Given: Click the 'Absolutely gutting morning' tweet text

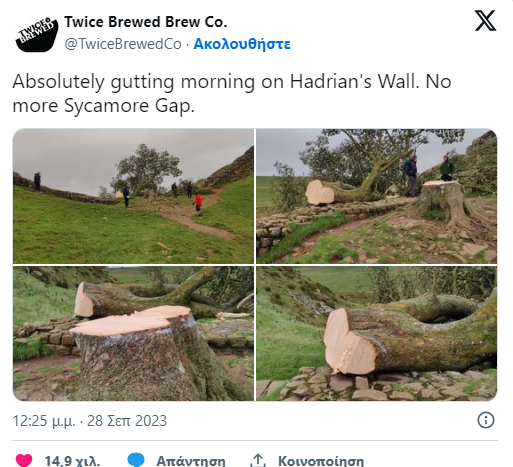Looking at the screenshot, I should [x=232, y=93].
